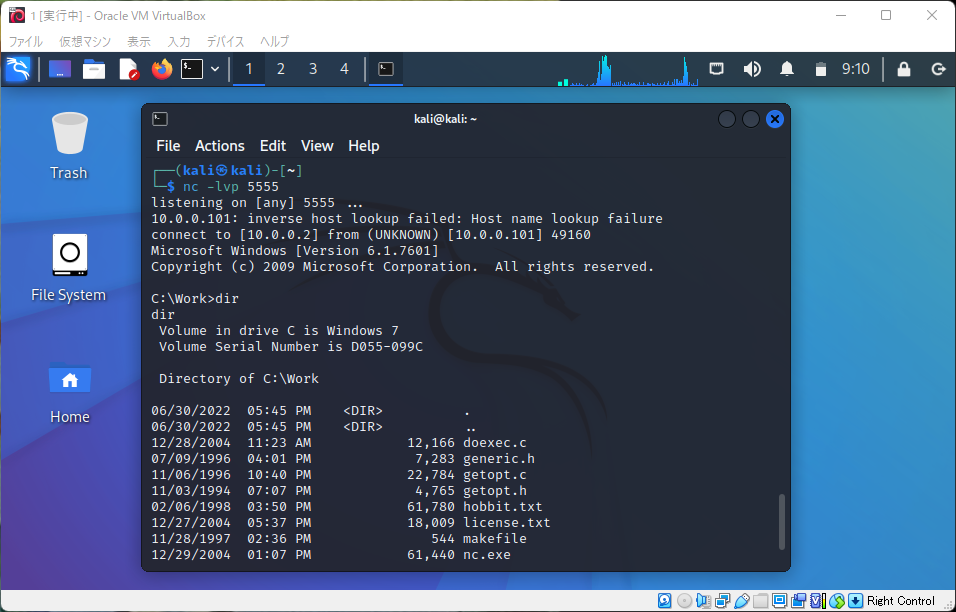
Task: Open VirtualBox 表示 menu
Action: [138, 41]
